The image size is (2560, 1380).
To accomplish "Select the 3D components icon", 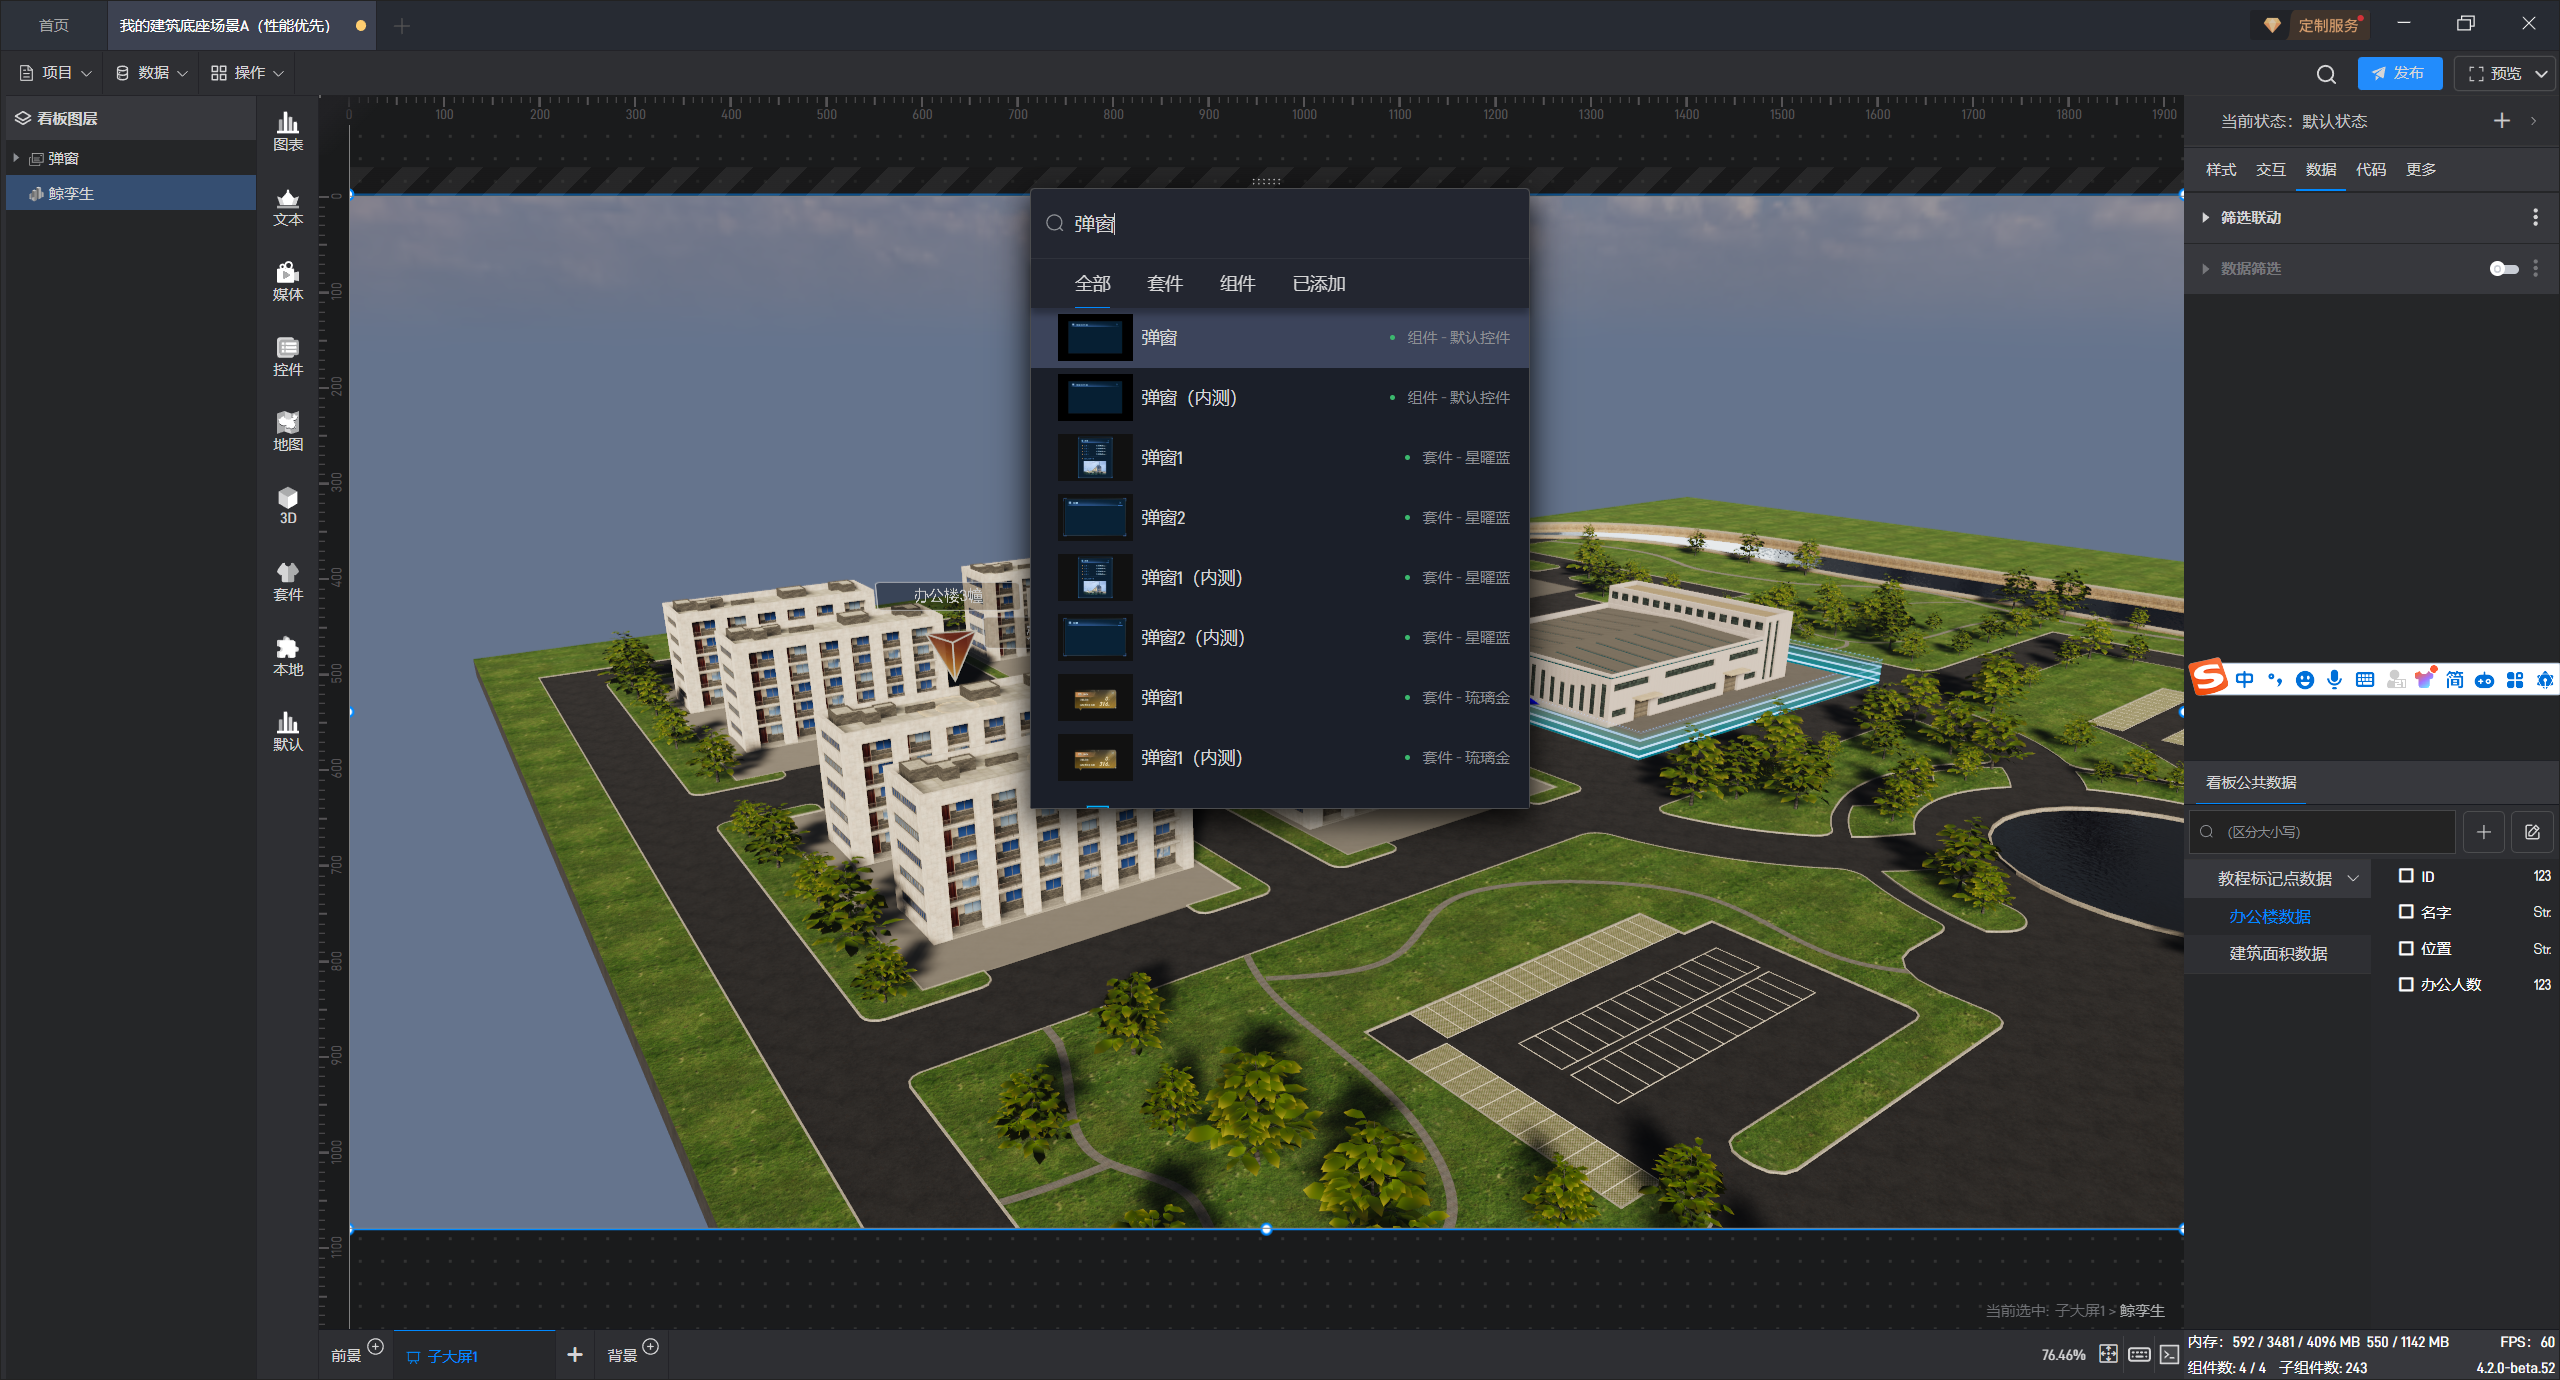I will coord(288,505).
